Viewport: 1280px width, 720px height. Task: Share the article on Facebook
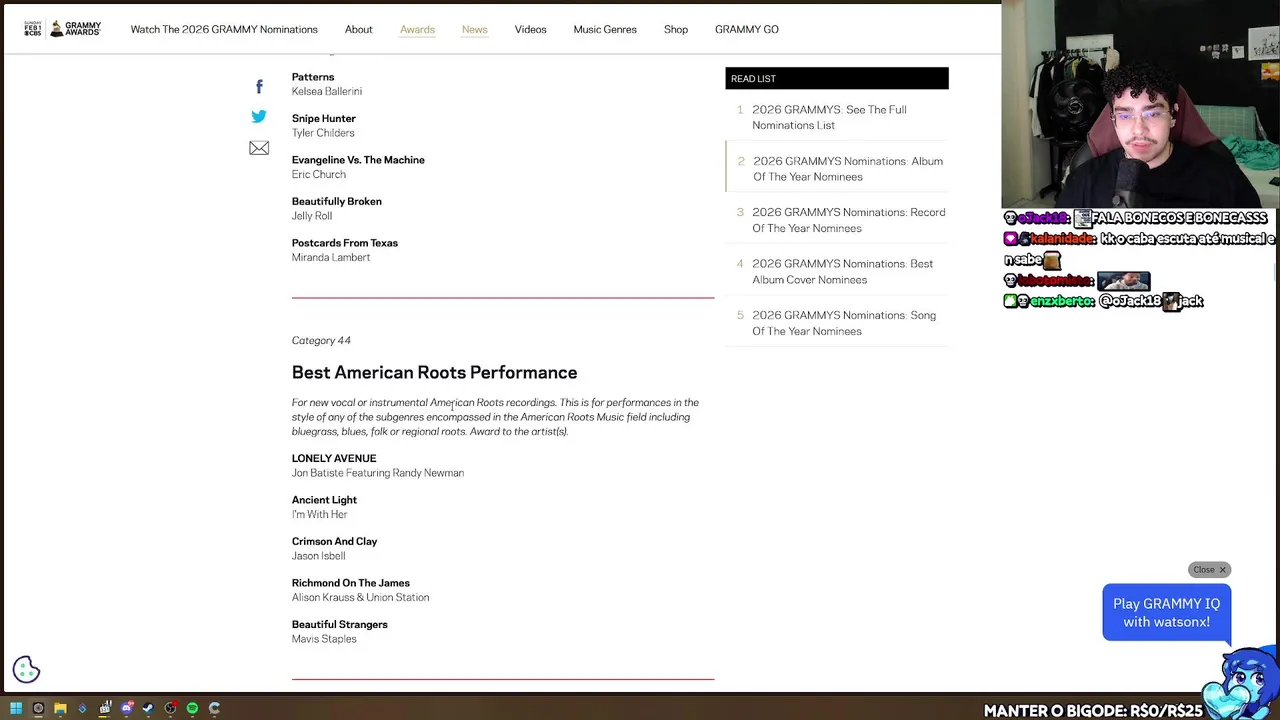[x=259, y=87]
